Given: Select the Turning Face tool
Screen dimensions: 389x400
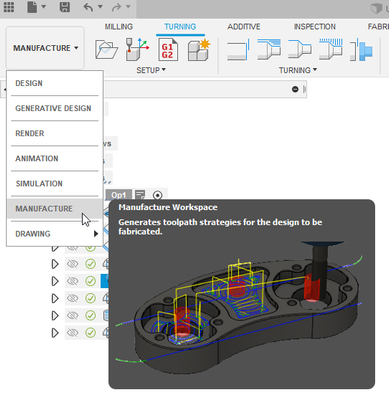Looking at the screenshot, I should [x=238, y=50].
